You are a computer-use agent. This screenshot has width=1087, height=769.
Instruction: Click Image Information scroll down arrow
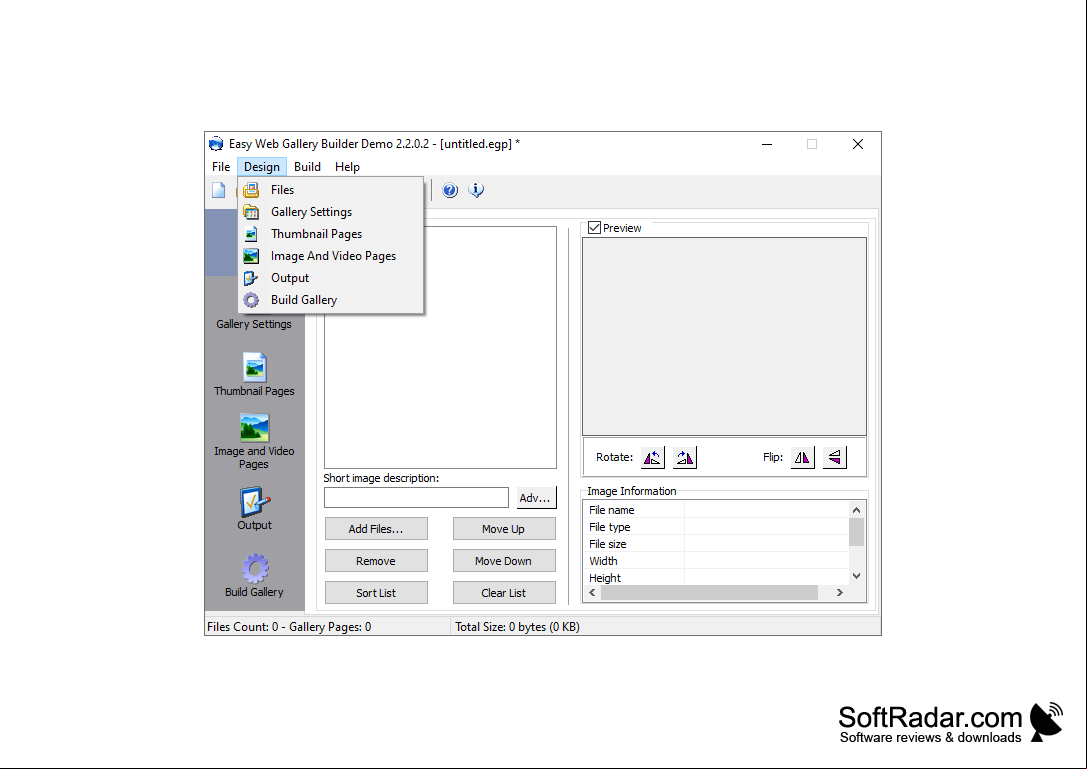857,576
